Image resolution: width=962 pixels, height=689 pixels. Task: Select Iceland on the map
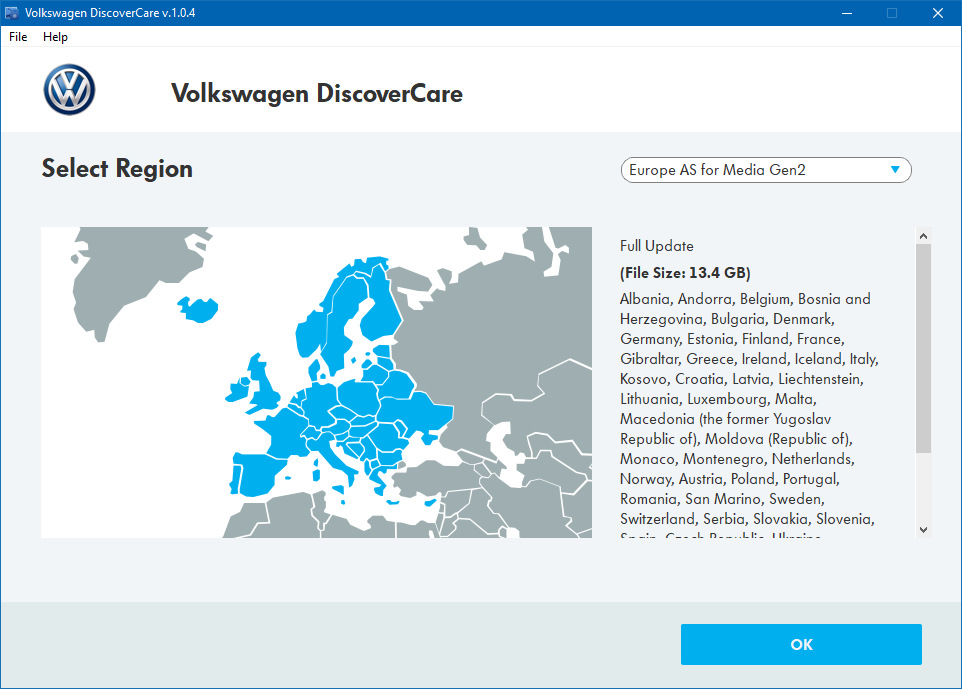pyautogui.click(x=202, y=307)
